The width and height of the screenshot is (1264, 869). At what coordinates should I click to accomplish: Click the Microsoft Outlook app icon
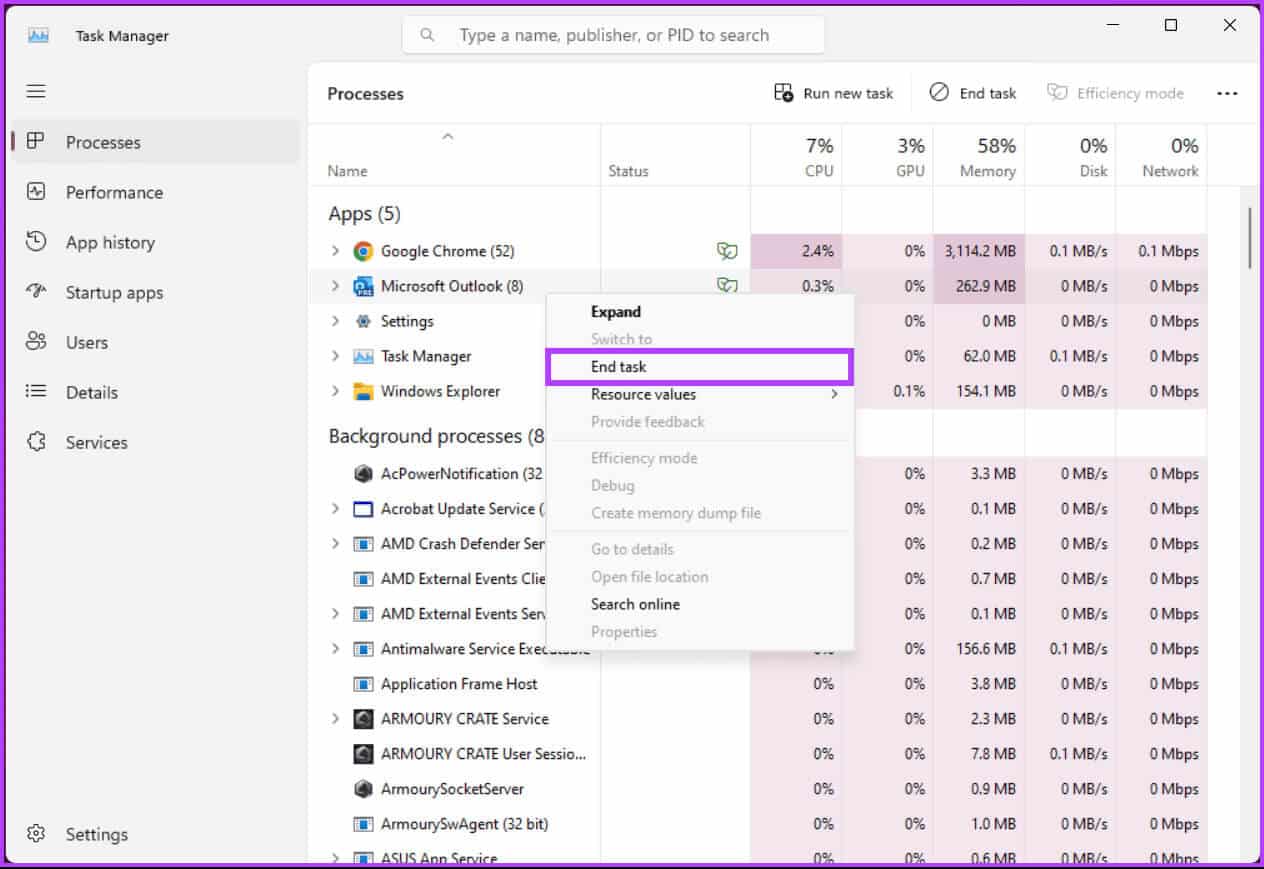click(363, 286)
